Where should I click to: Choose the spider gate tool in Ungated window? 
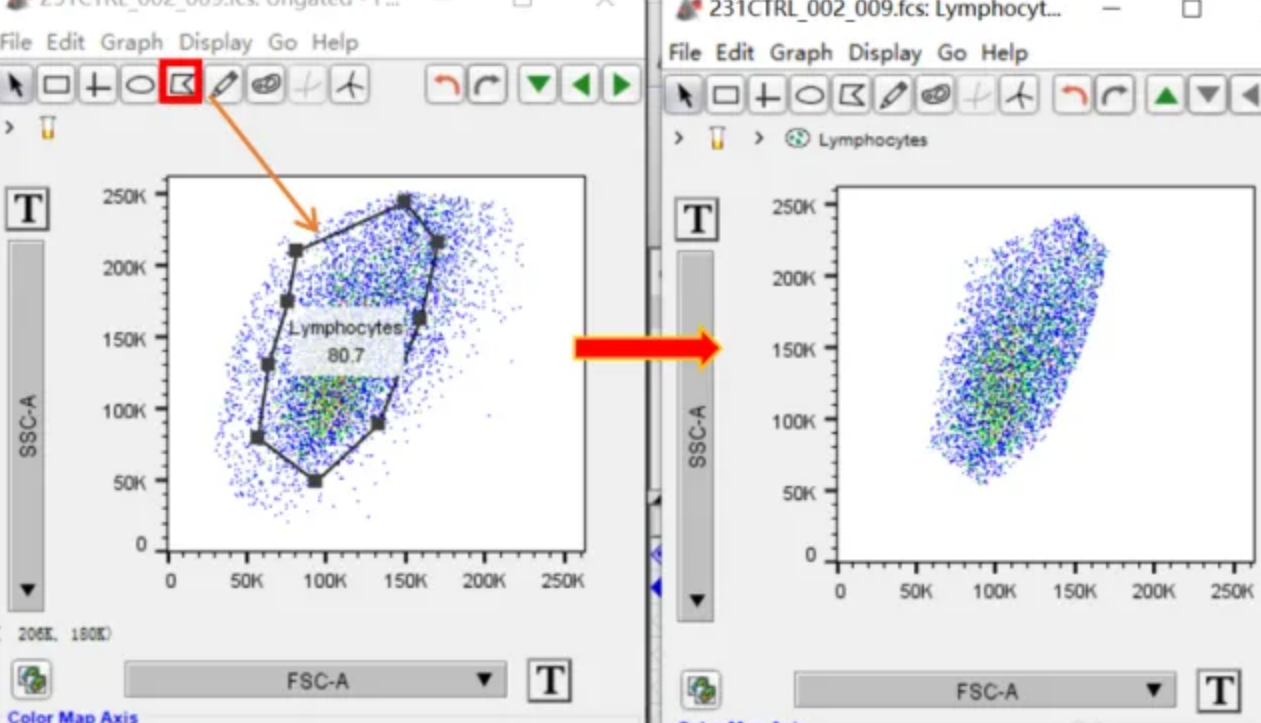pos(350,85)
